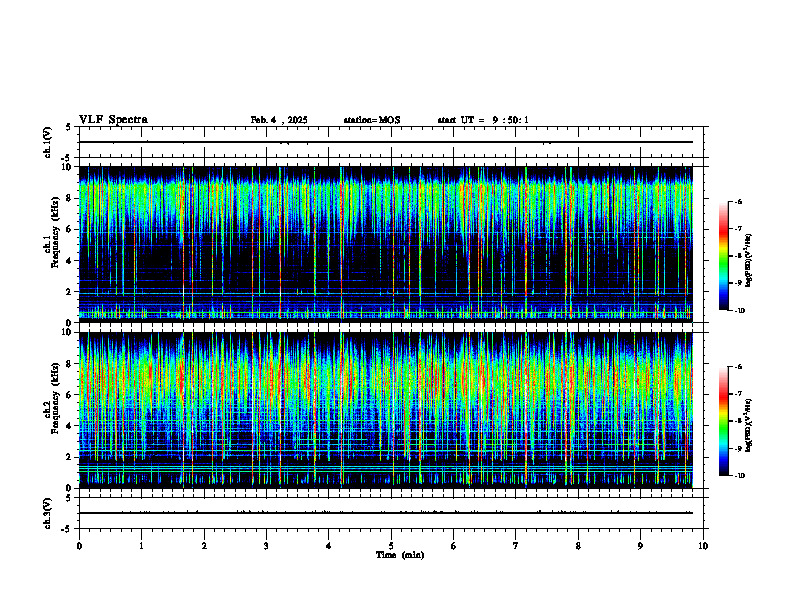Click time axis tick label '4'
Viewport: 792px width, 612px height.
(328, 546)
